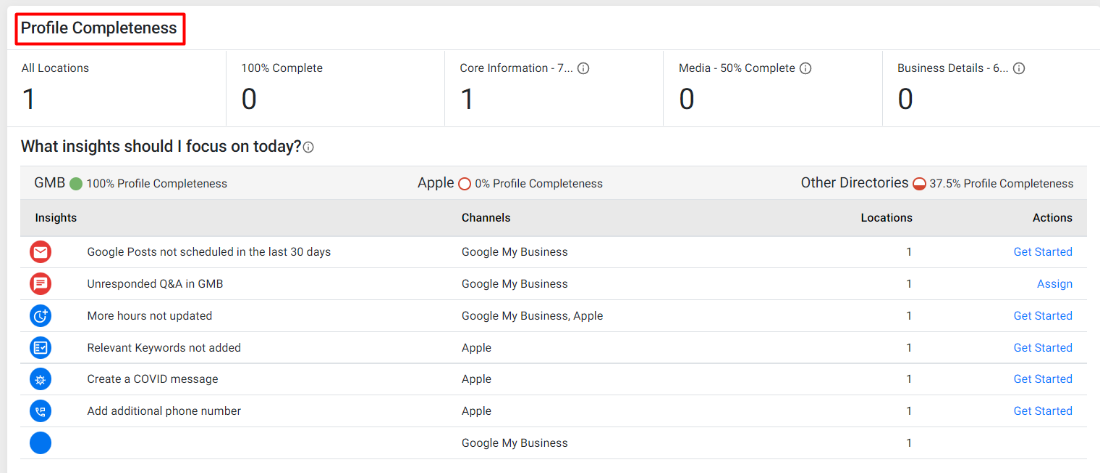Click Apple channel in Relevant Keywords row
1100x473 pixels.
[x=476, y=347]
